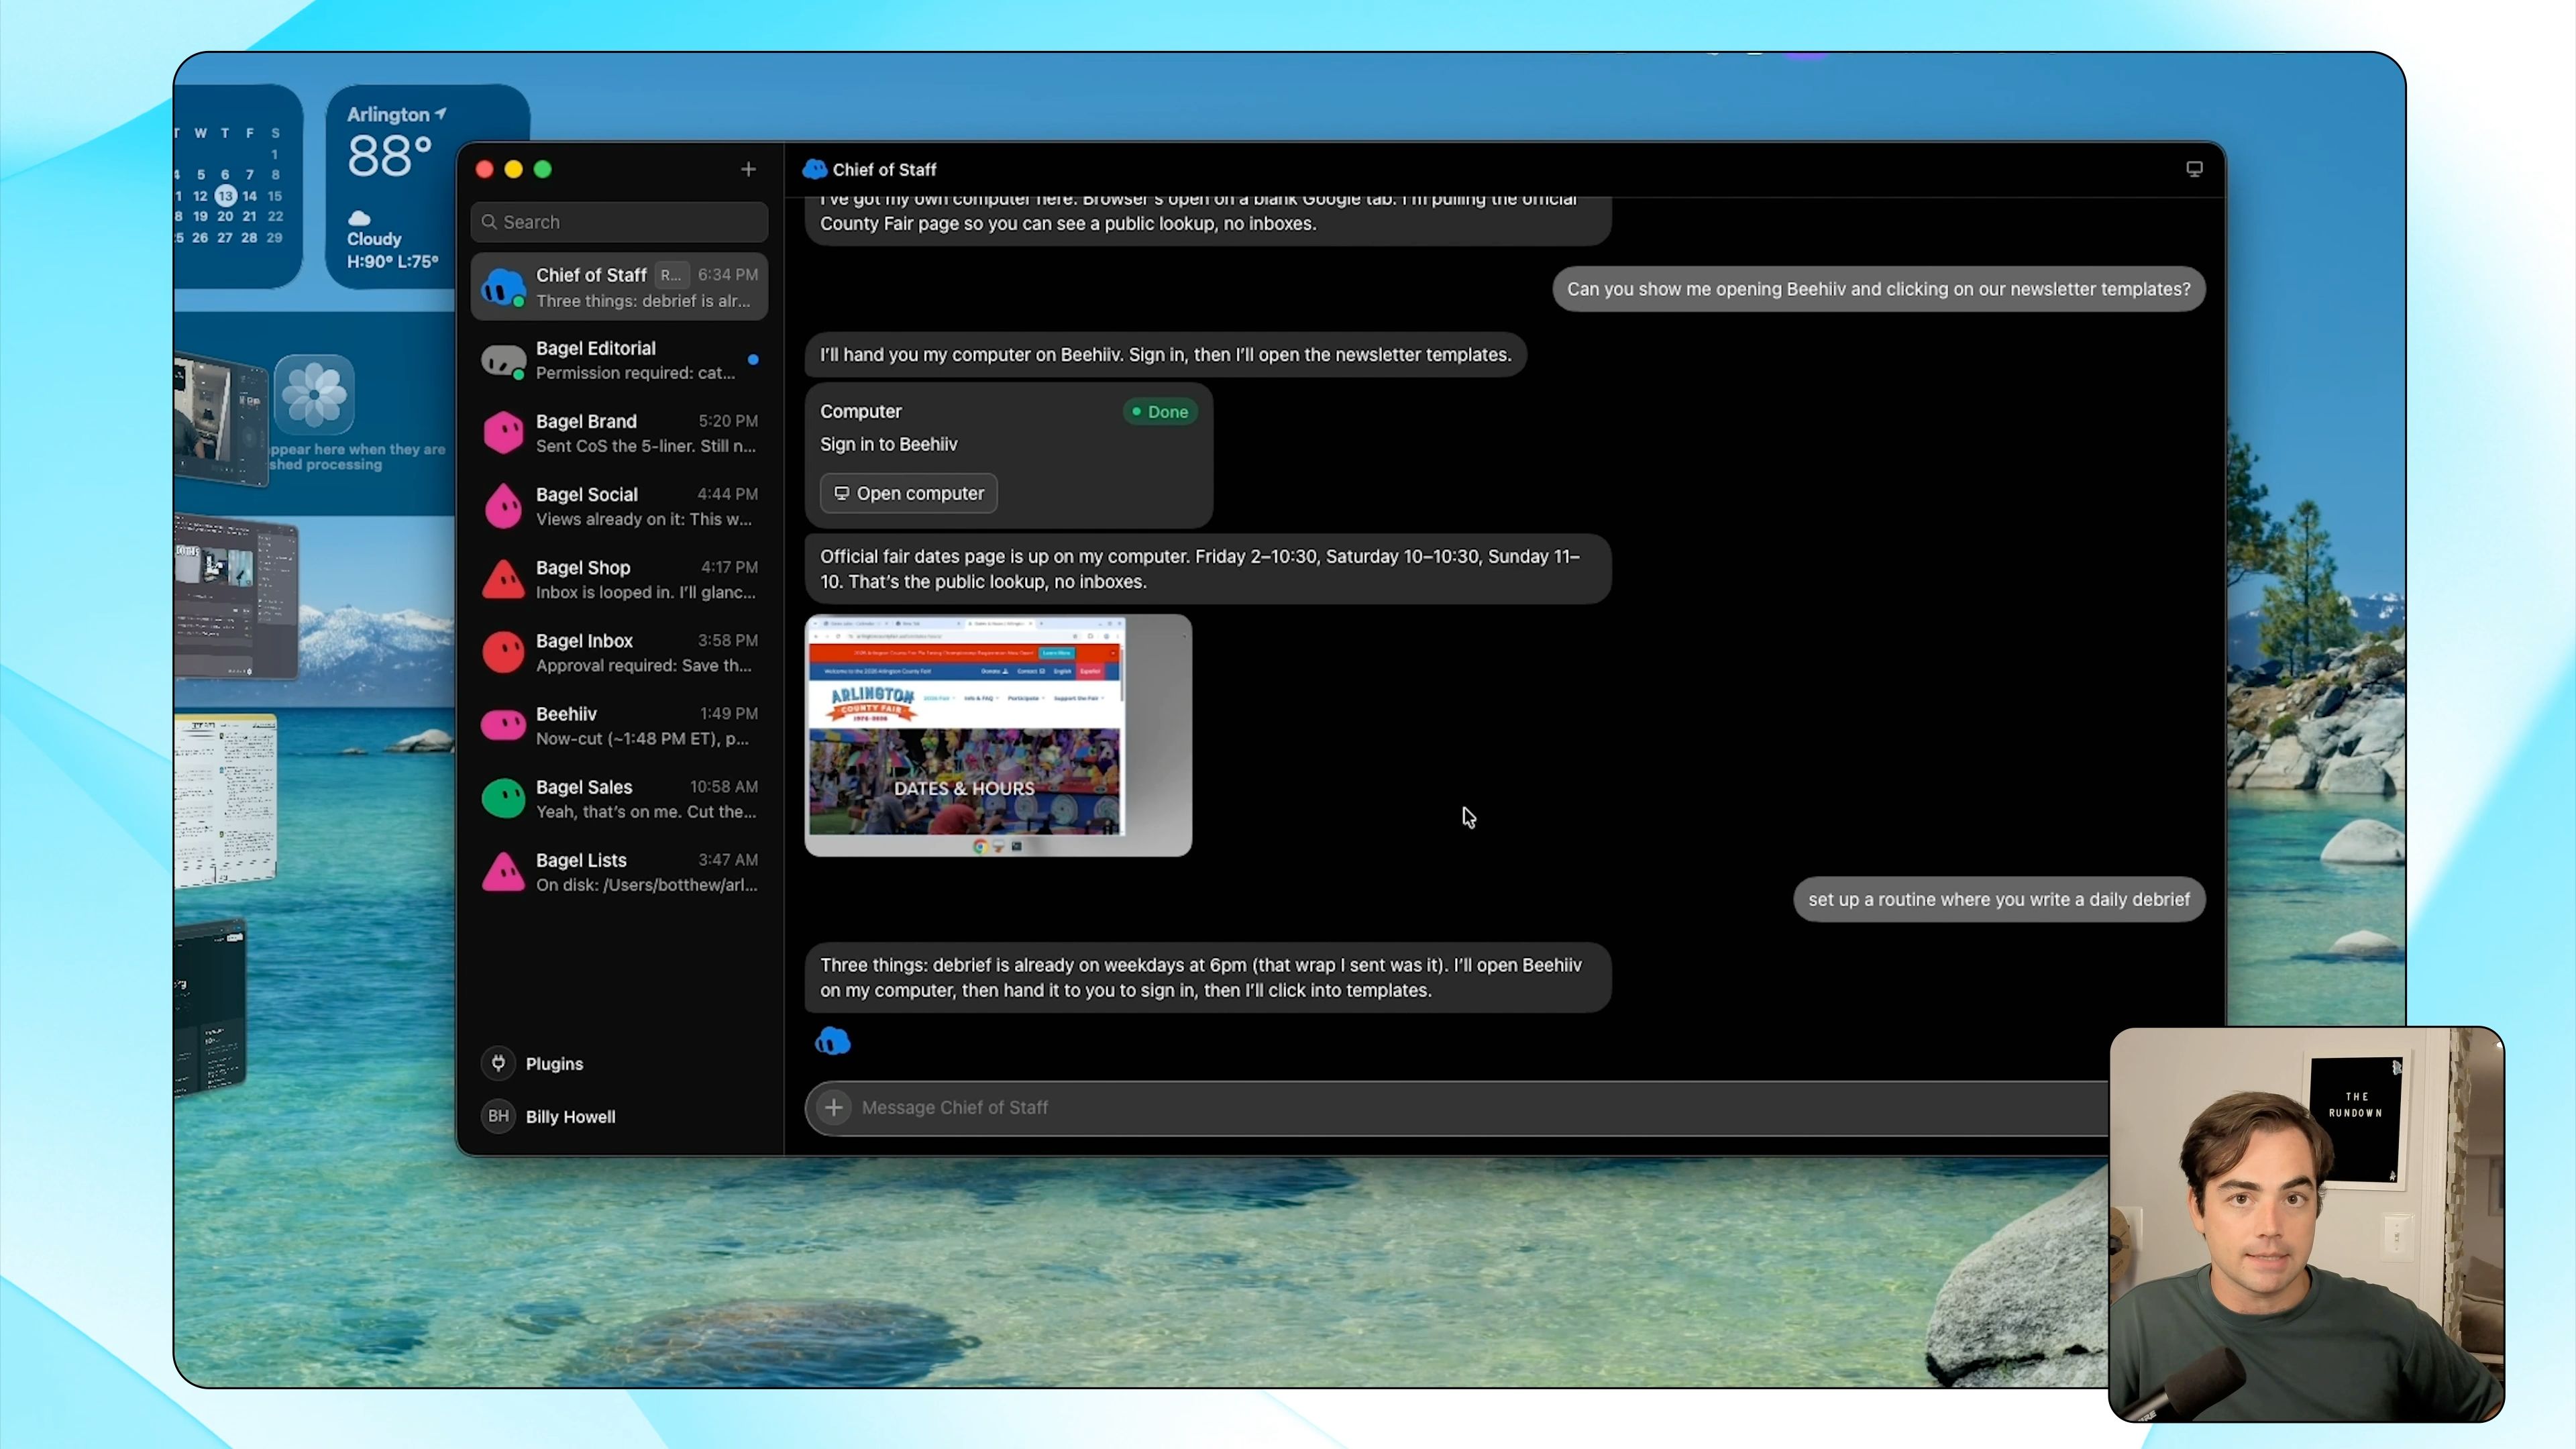This screenshot has height=1449, width=2576.
Task: Click the "set up a routine" message bubble
Action: pos(1998,899)
